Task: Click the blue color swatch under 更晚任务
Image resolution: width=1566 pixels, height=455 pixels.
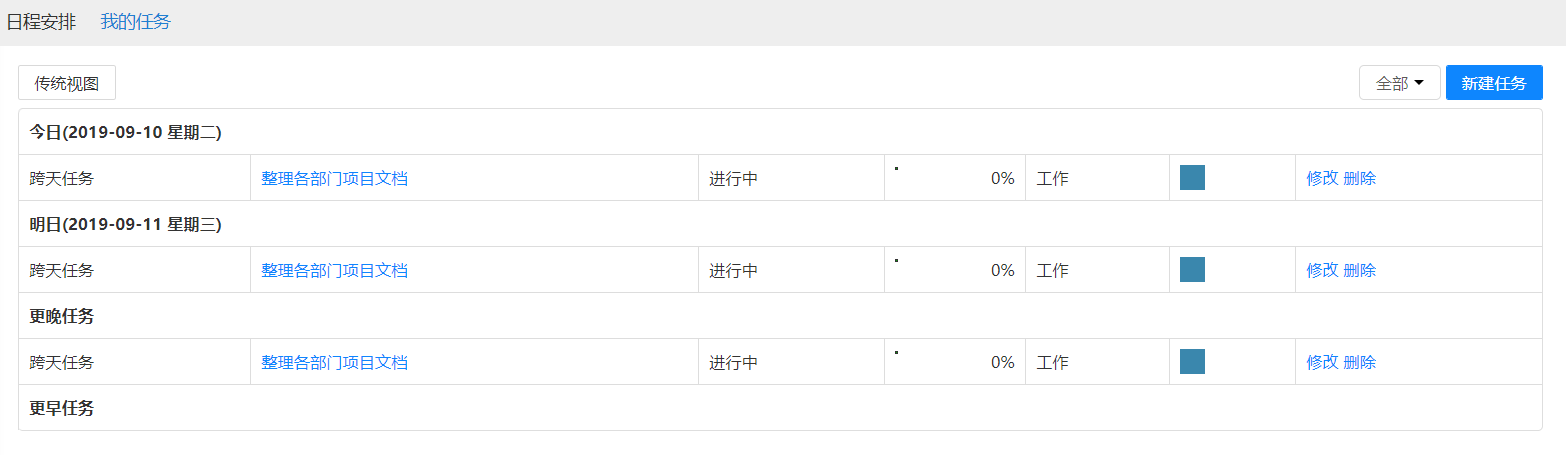Action: (1192, 362)
